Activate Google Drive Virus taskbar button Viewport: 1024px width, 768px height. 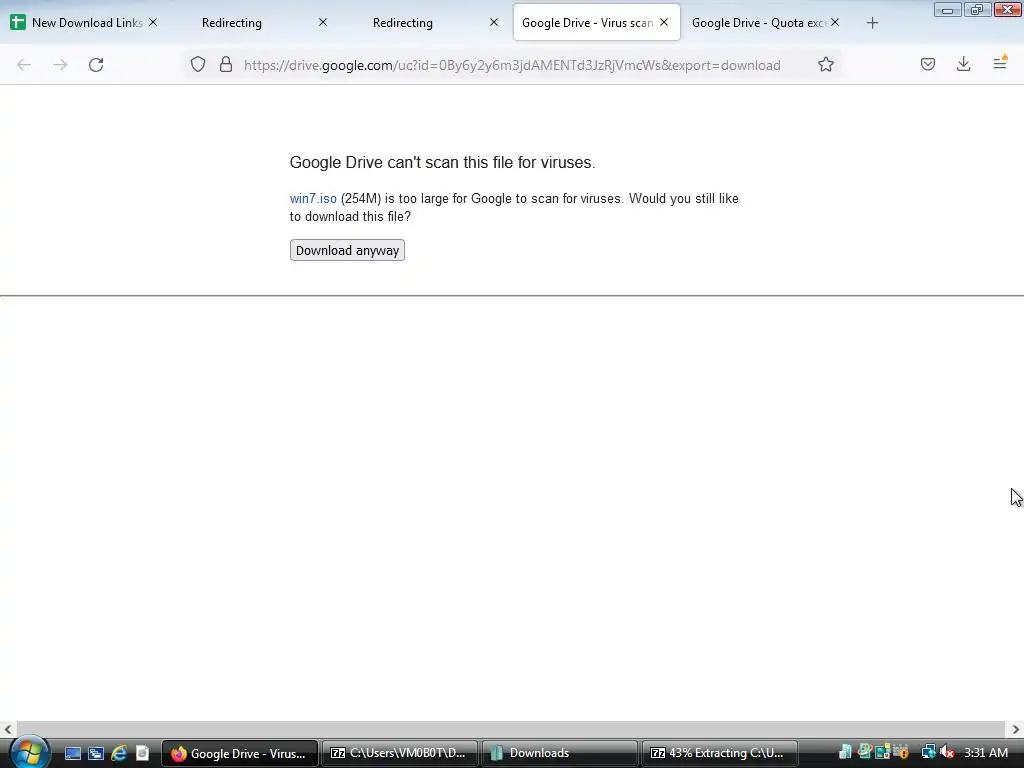pyautogui.click(x=240, y=754)
